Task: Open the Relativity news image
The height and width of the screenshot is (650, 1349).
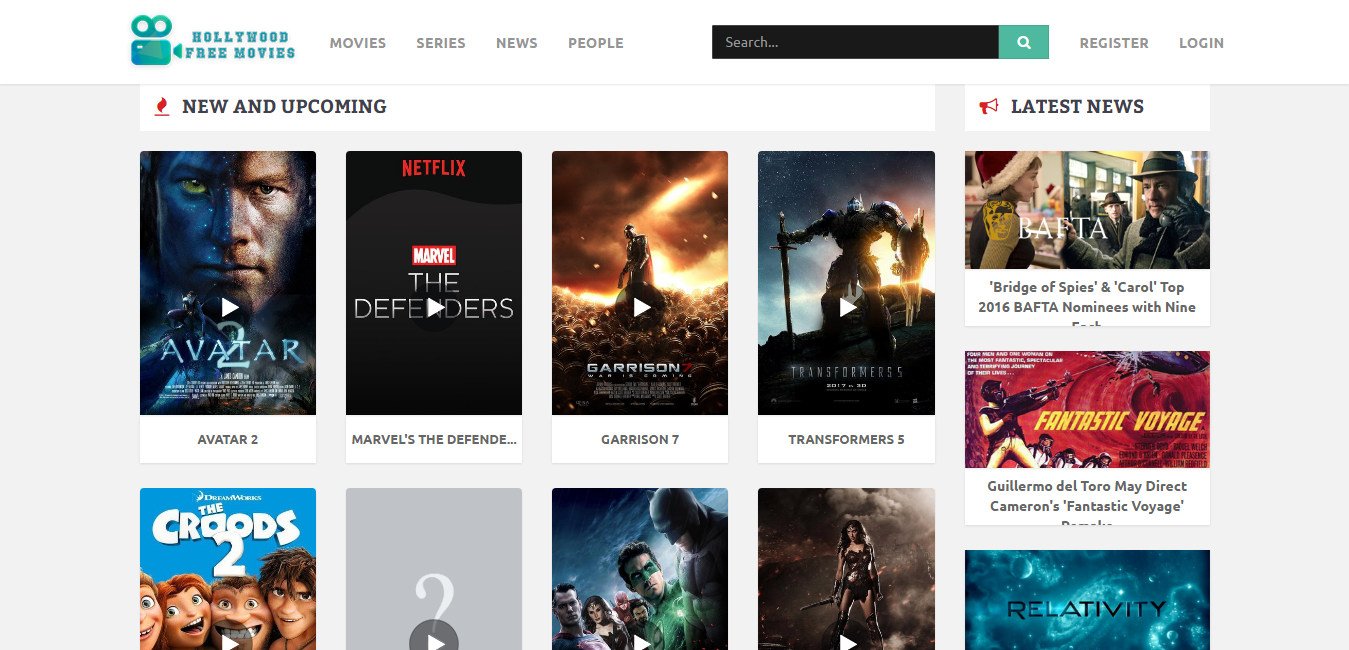Action: (x=1087, y=600)
